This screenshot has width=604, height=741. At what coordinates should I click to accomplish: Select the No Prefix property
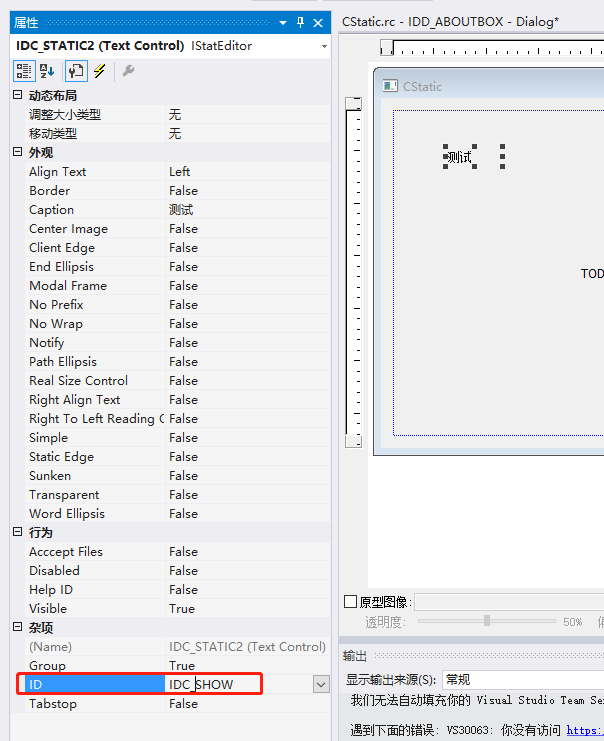coord(178,304)
